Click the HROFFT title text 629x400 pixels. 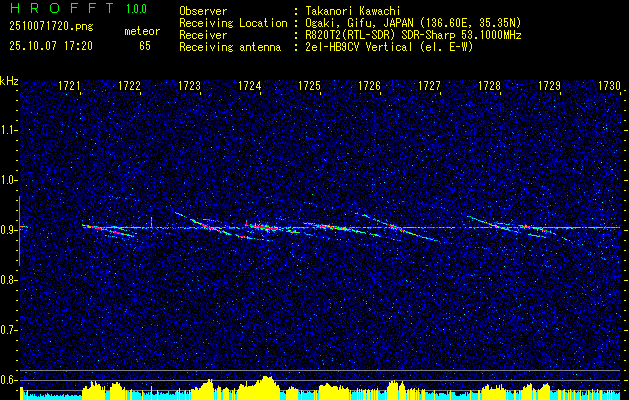coord(62,8)
